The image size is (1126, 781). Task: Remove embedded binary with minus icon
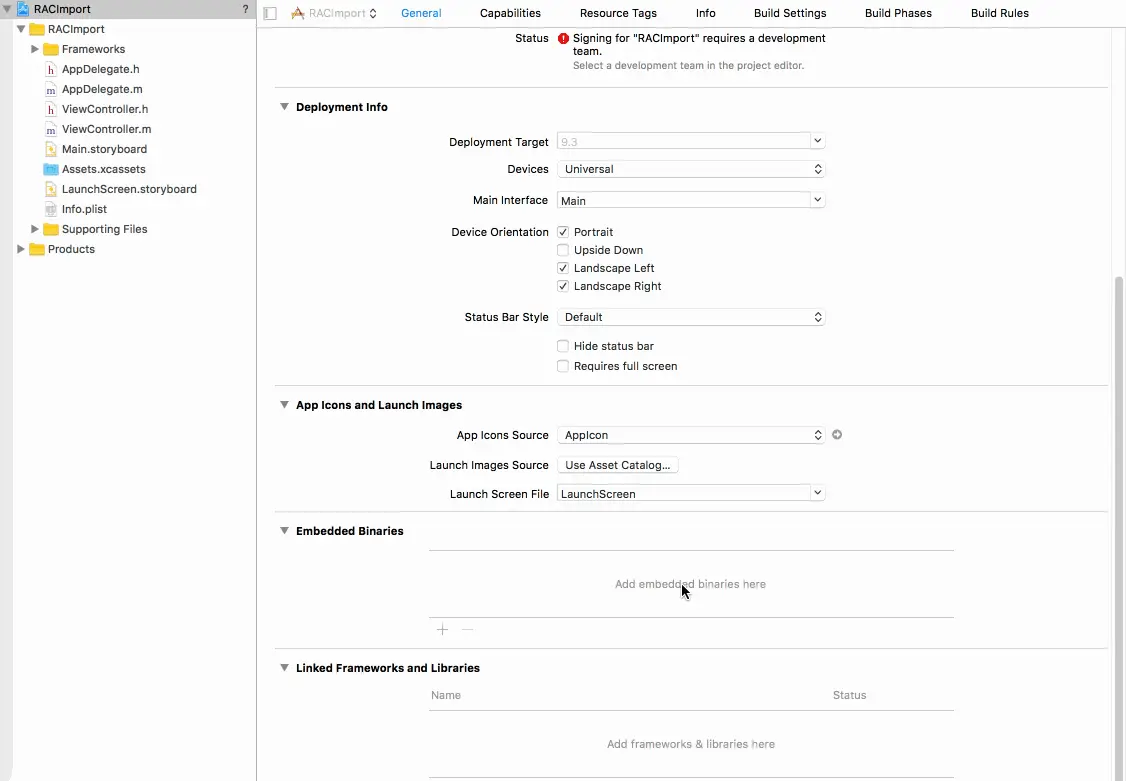467,630
